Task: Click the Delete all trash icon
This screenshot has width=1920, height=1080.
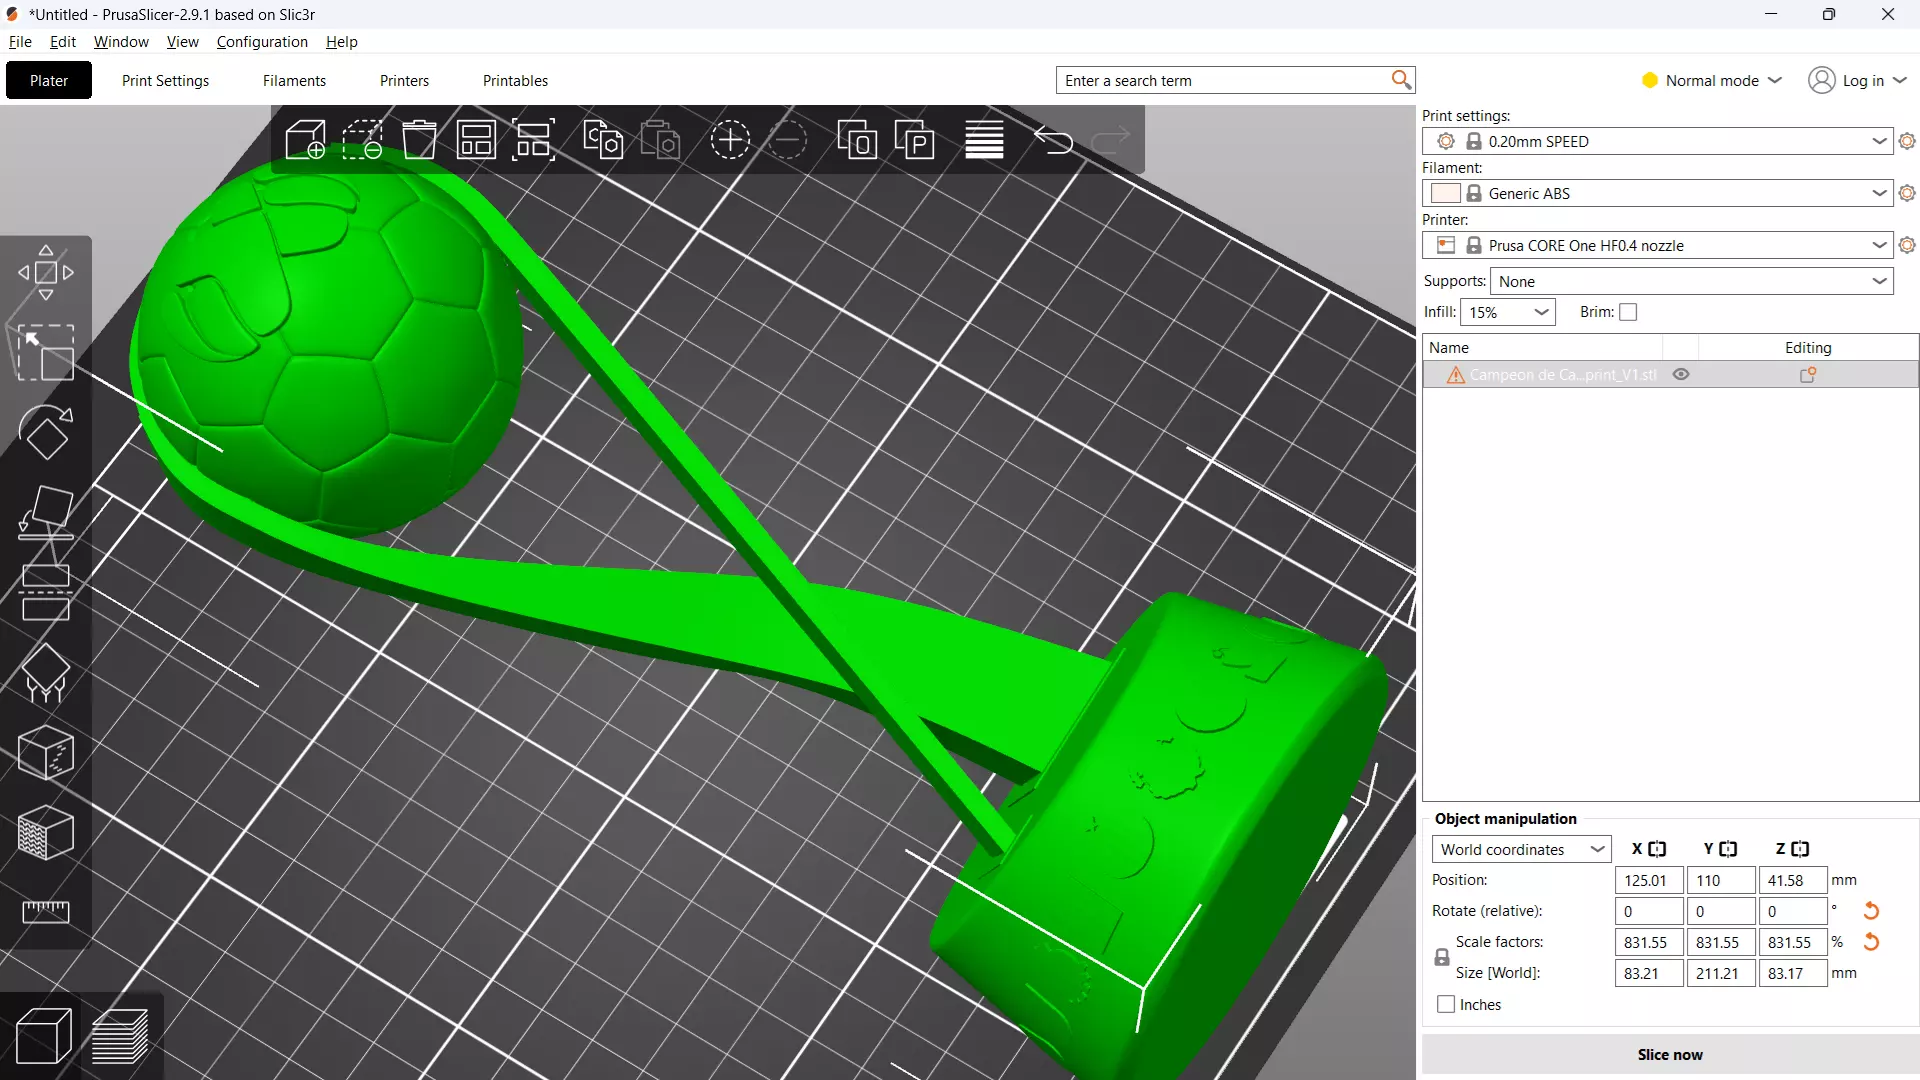Action: [x=419, y=140]
